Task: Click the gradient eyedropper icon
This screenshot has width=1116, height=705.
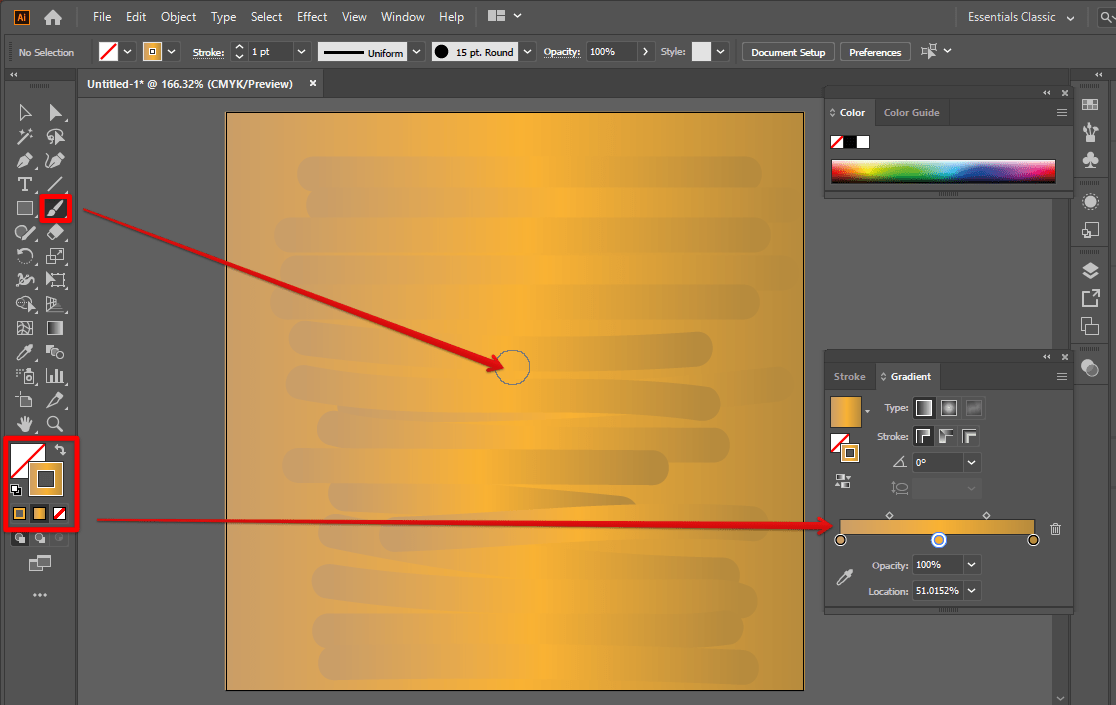Action: click(x=843, y=577)
